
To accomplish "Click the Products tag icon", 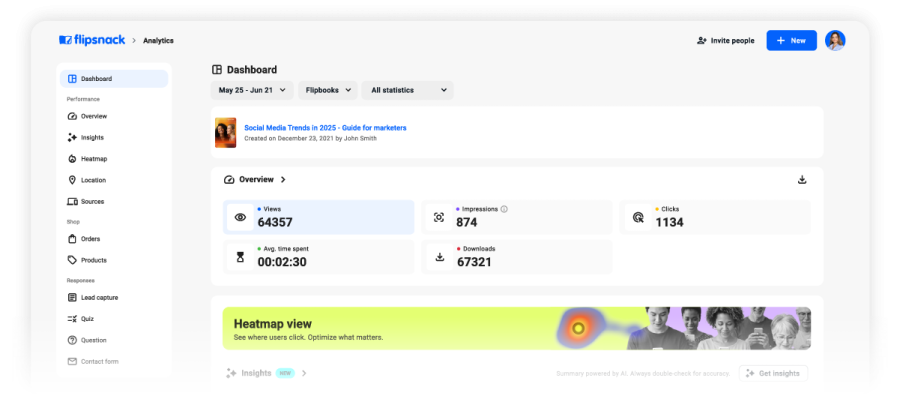I will click(x=72, y=260).
